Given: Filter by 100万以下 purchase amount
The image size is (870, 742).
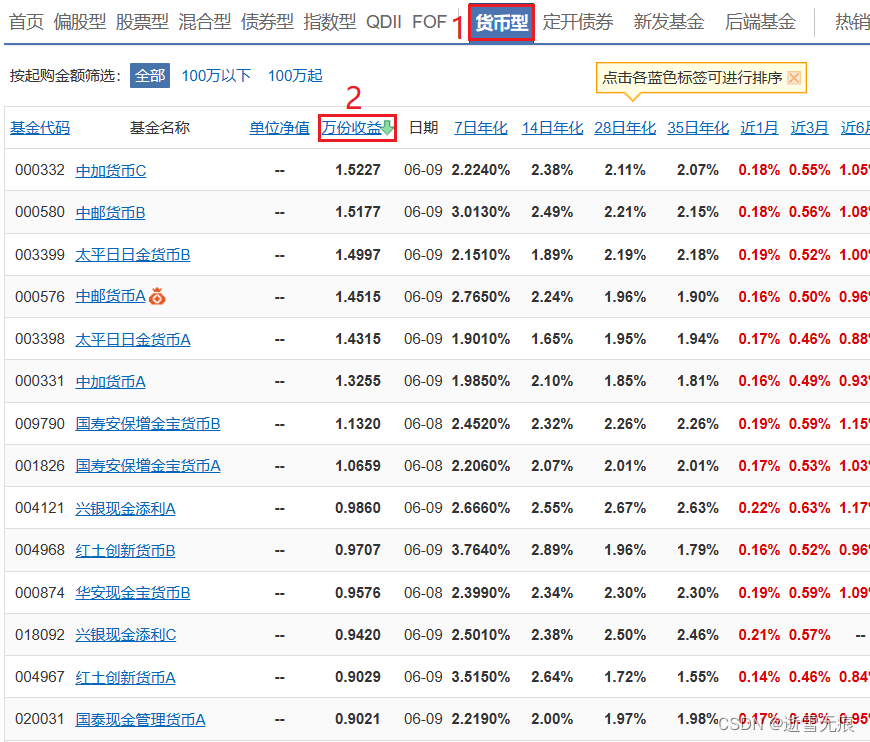Looking at the screenshot, I should pos(216,75).
